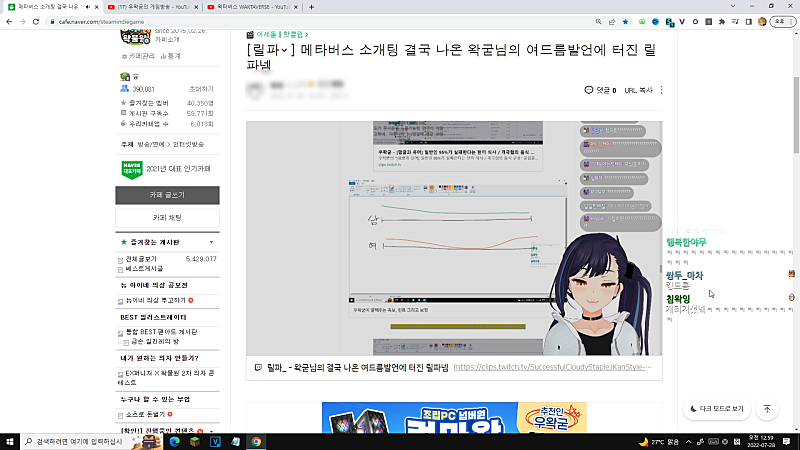Open the Chrome icon in the taskbar

click(256, 441)
